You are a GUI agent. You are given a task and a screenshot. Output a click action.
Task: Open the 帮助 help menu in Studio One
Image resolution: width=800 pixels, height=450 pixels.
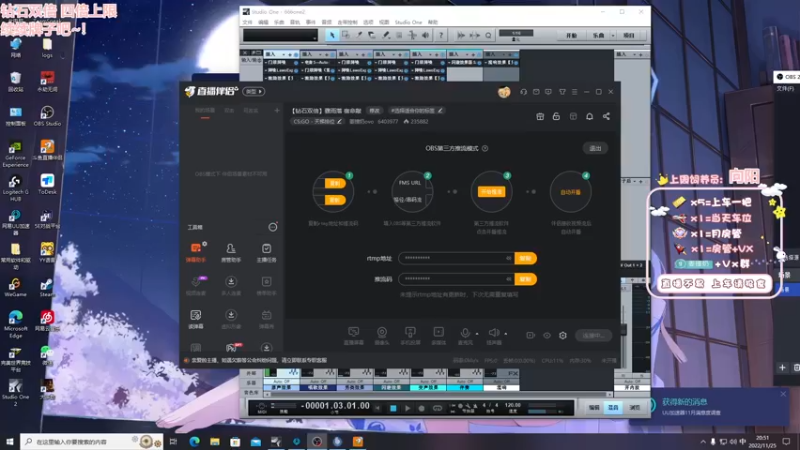(433, 22)
